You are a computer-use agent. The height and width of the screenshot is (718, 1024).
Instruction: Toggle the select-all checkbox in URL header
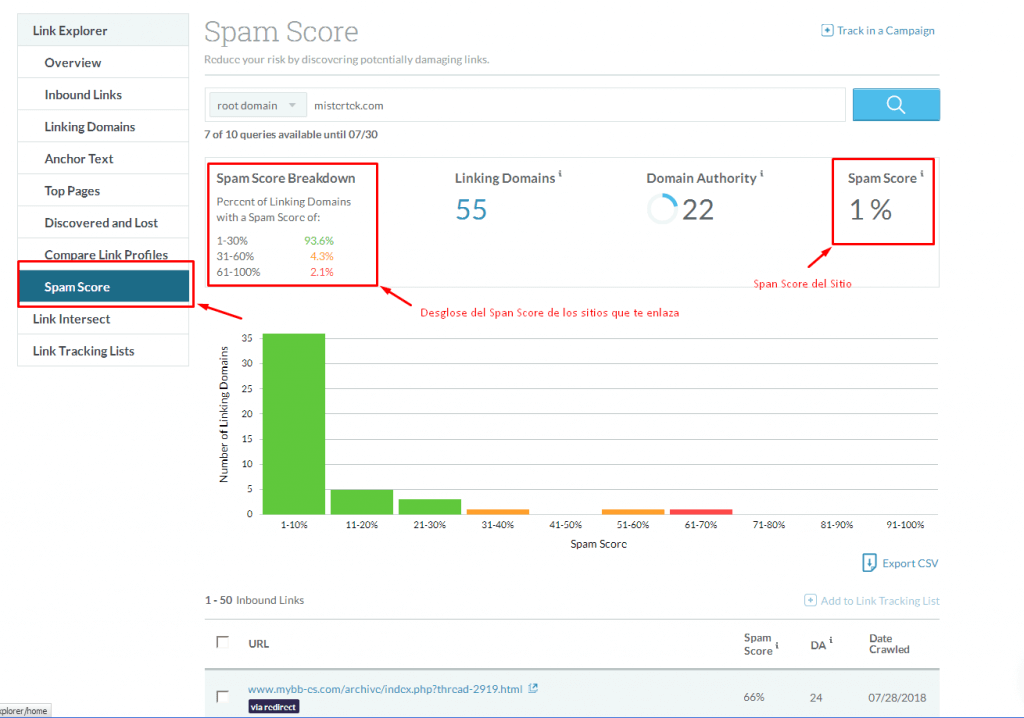tap(223, 643)
